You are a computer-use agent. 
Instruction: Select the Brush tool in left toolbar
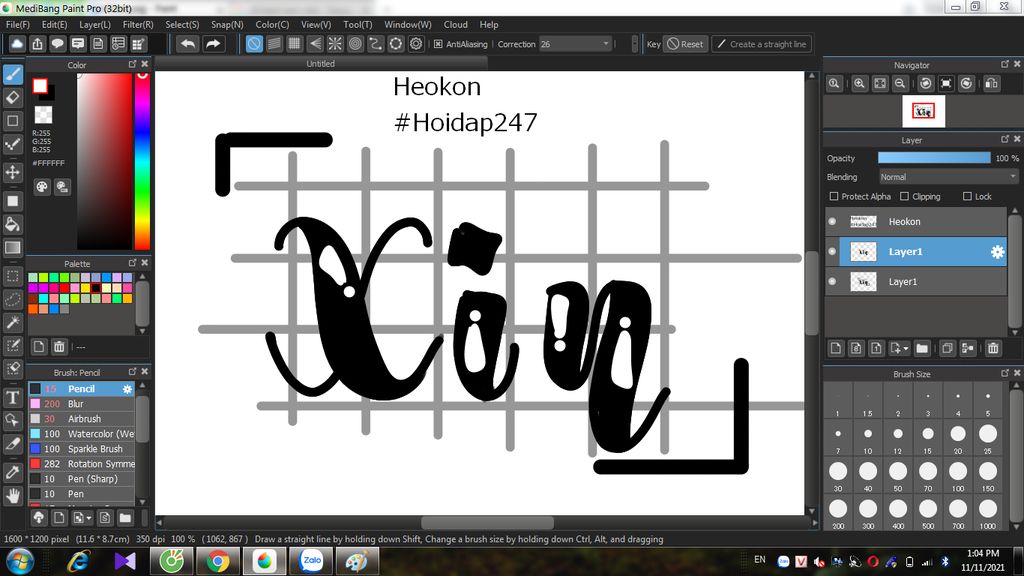pos(12,74)
